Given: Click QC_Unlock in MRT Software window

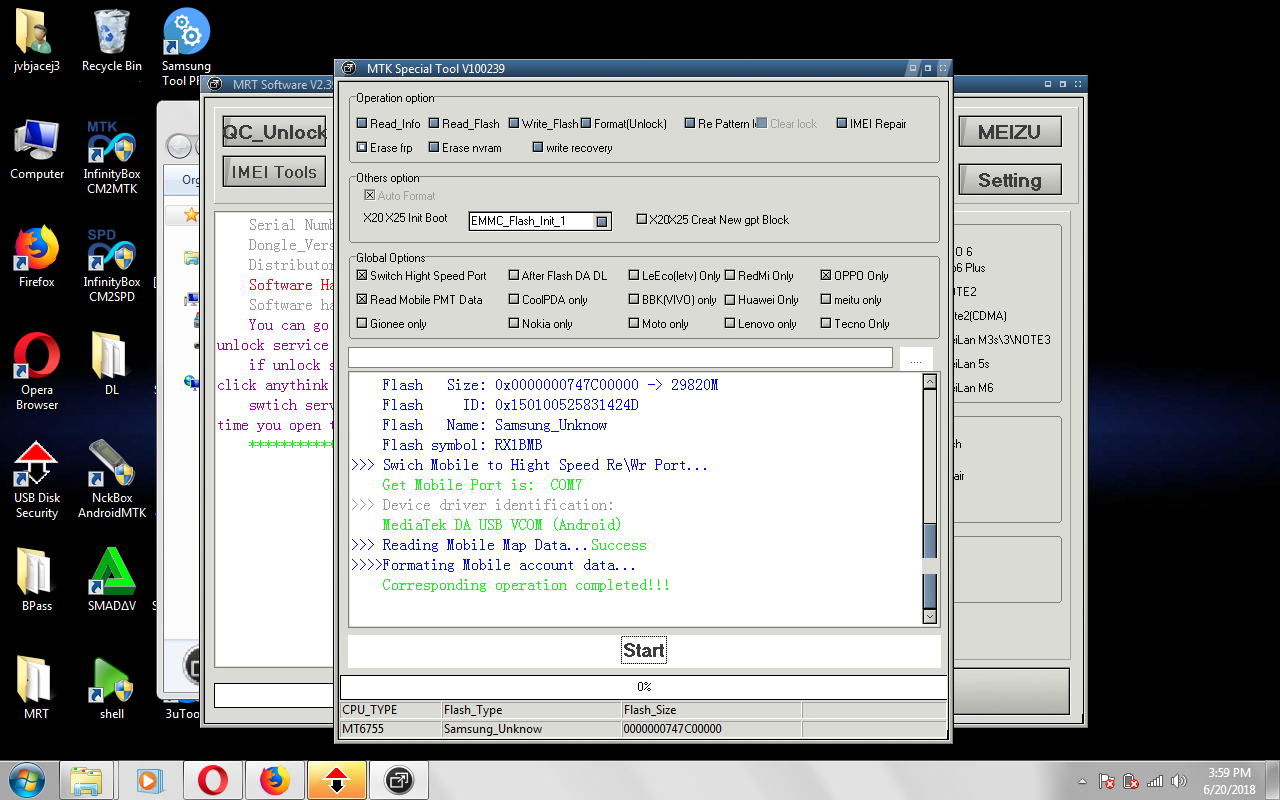Looking at the screenshot, I should [x=274, y=132].
